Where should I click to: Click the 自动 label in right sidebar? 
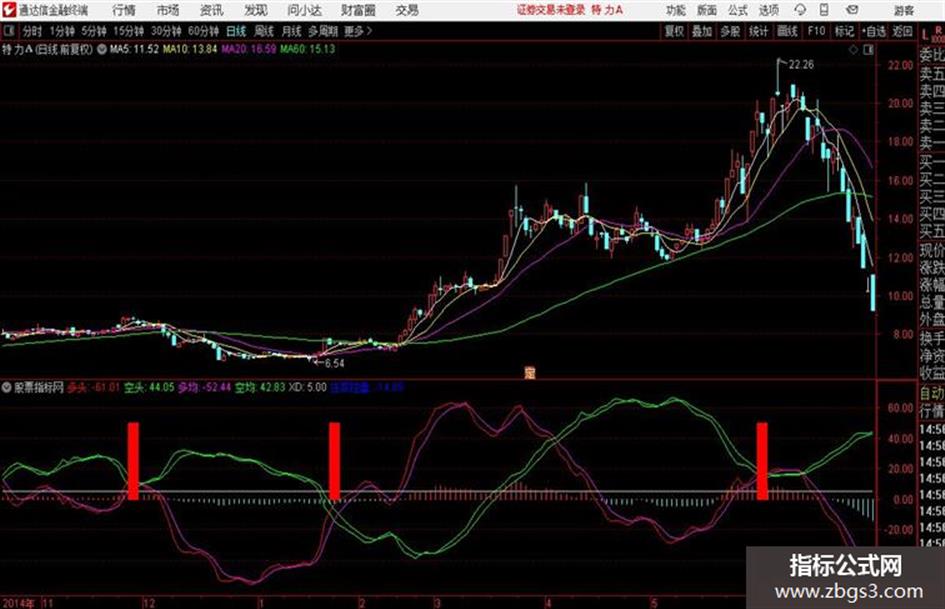932,394
